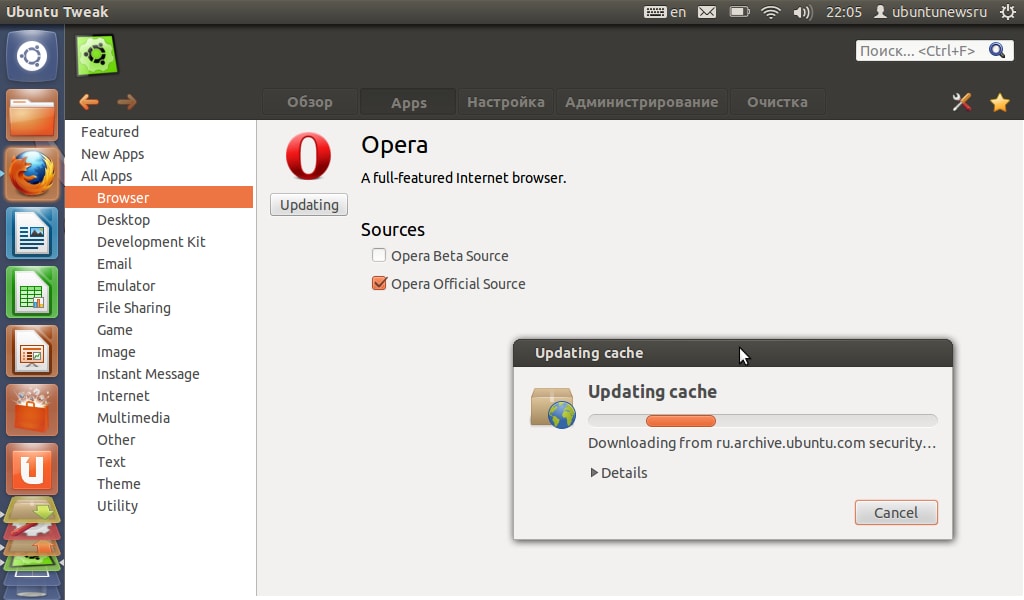Select the File Sharing category

(x=159, y=308)
